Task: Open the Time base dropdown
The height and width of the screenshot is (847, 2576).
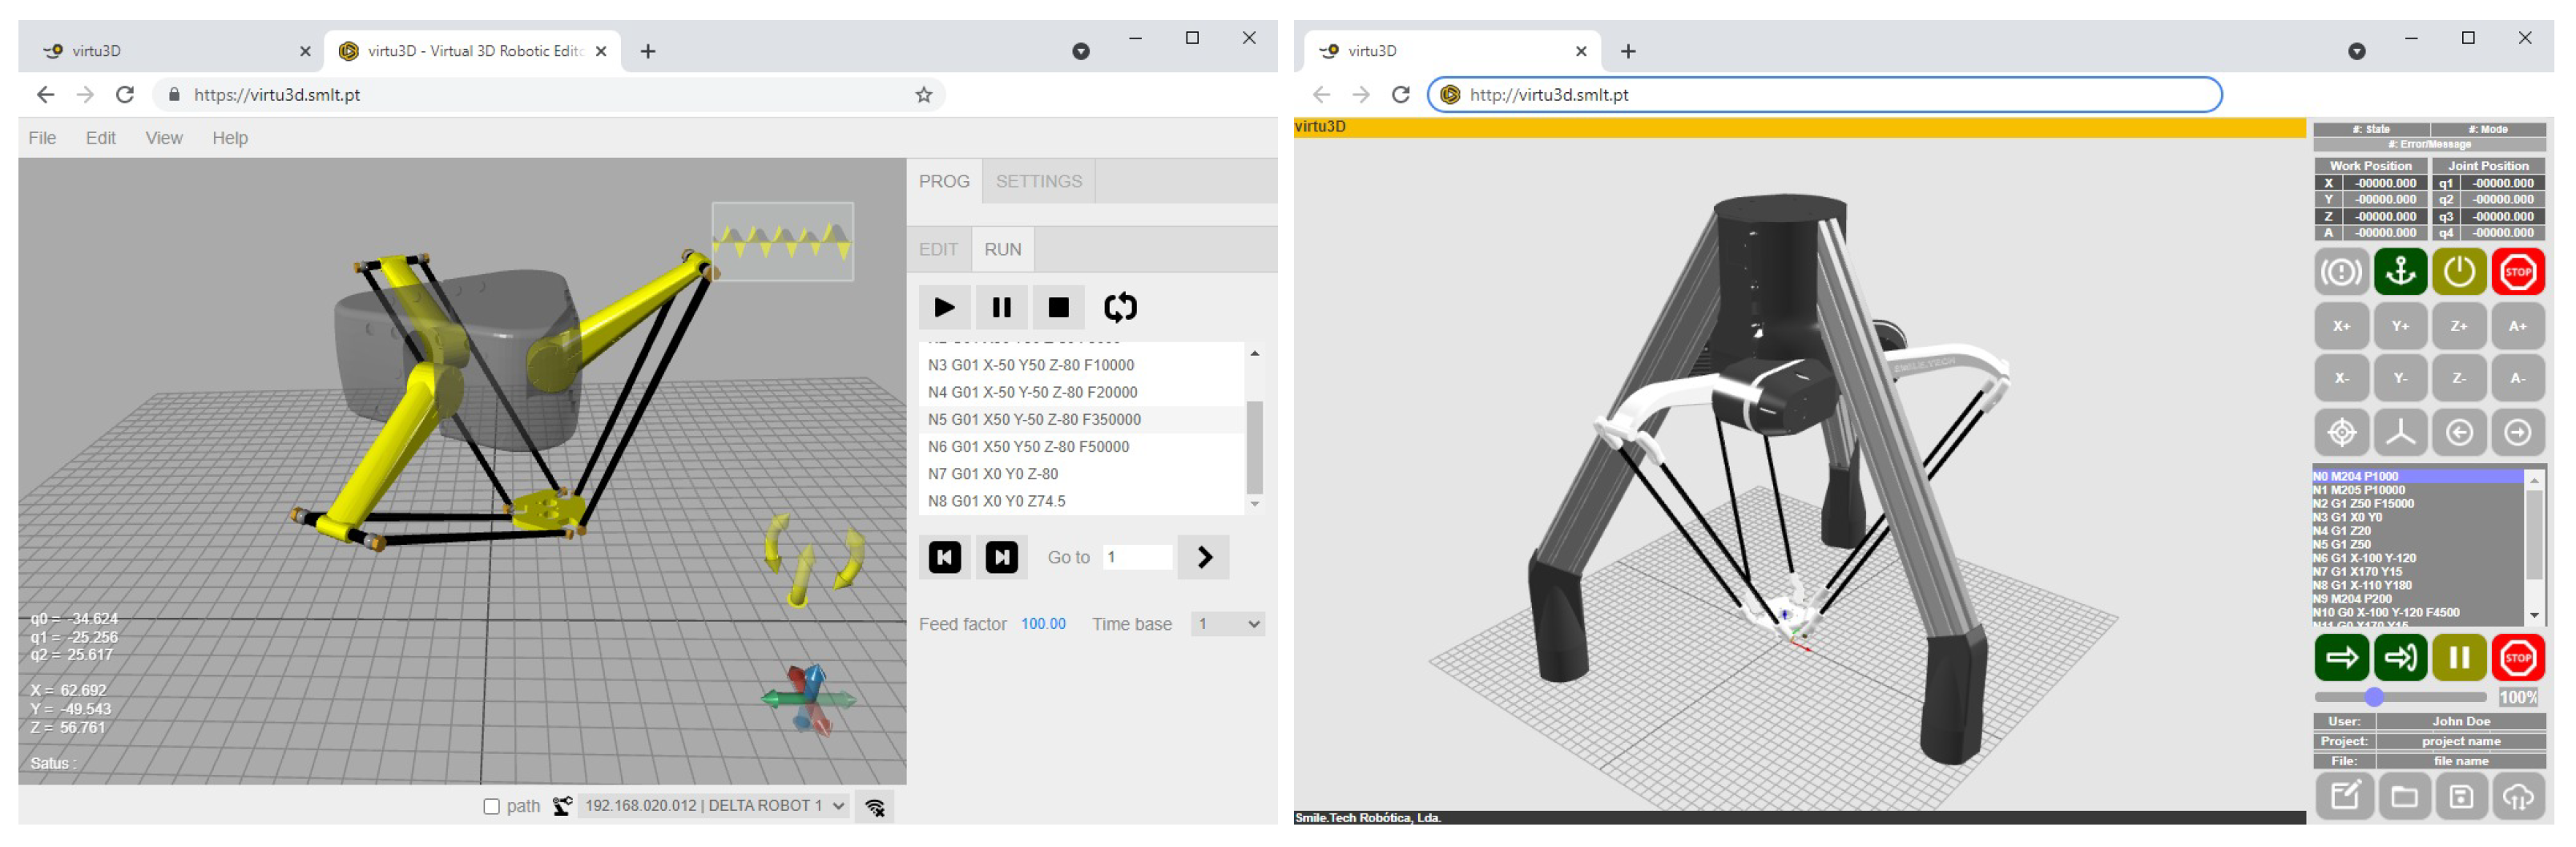Action: pyautogui.click(x=1227, y=624)
